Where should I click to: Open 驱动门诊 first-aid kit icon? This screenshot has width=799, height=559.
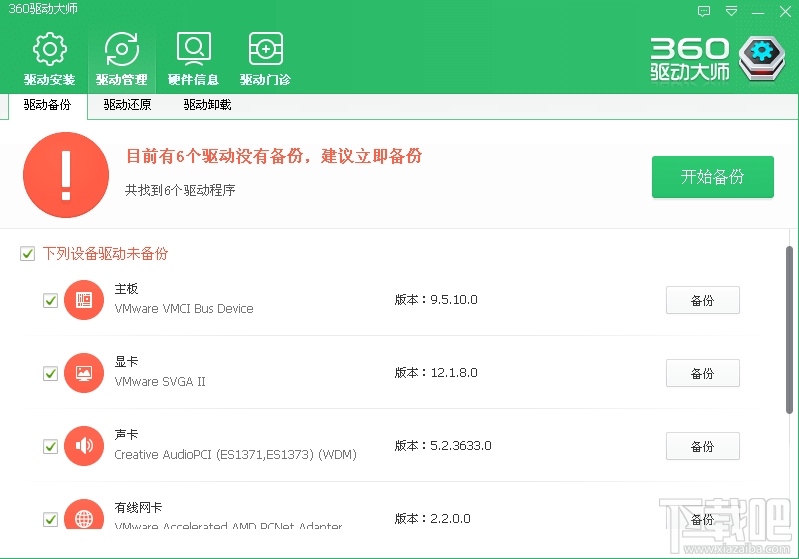[x=265, y=49]
